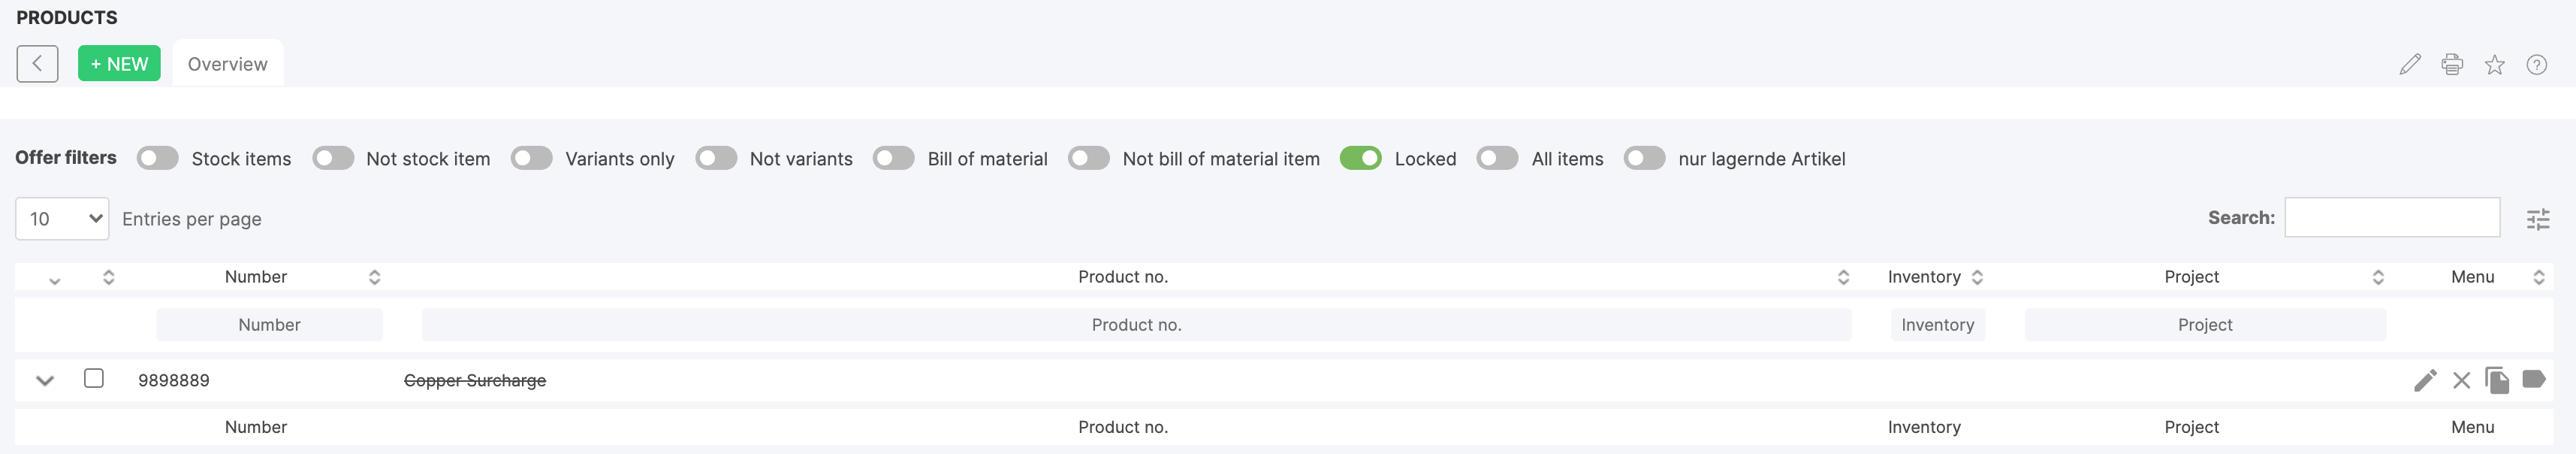Edit Copper Surcharge row with pencil icon
This screenshot has width=2576, height=454.
point(2425,380)
